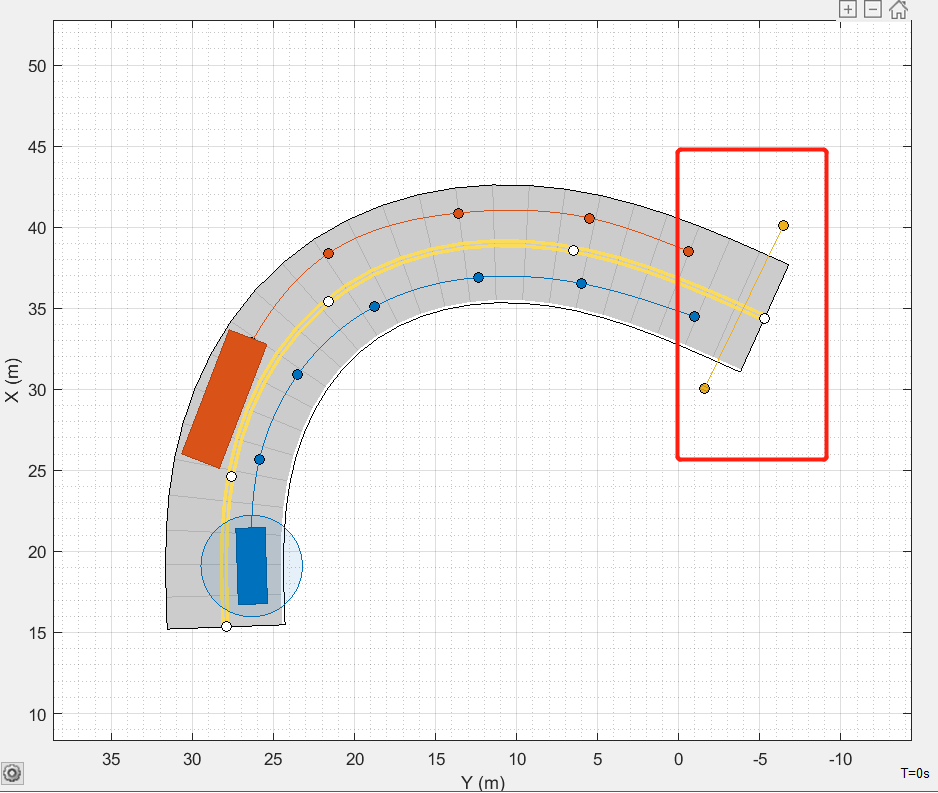Click the 45 tick on X axis

coord(37,147)
